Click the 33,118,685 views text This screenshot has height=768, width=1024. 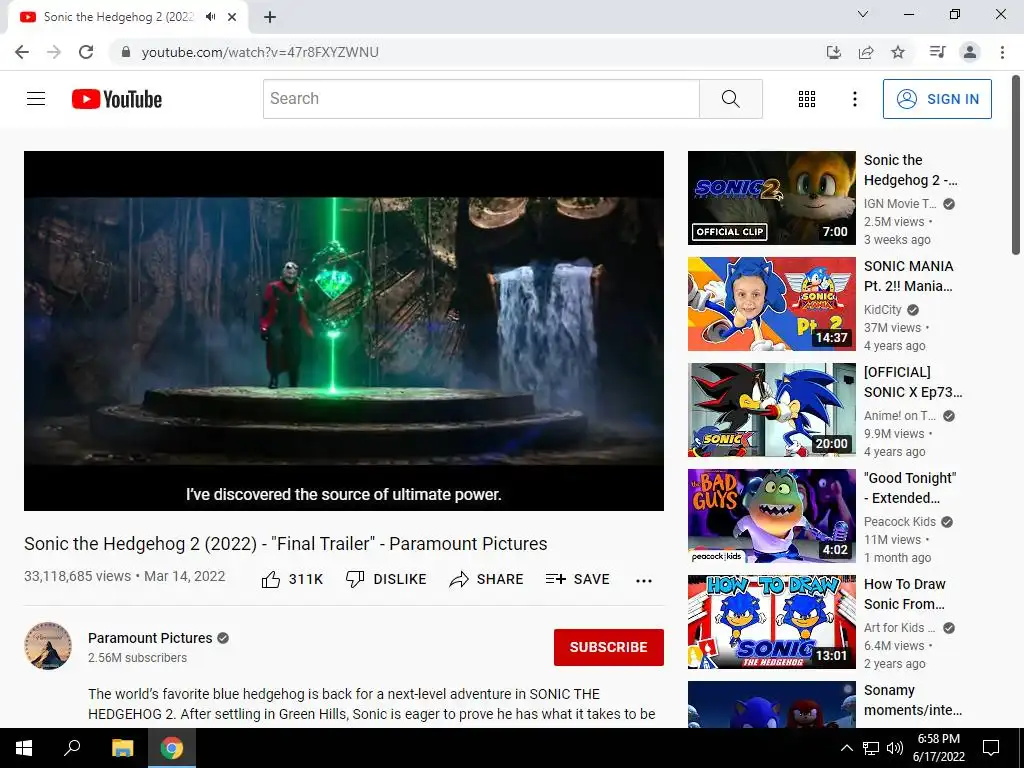pyautogui.click(x=78, y=576)
